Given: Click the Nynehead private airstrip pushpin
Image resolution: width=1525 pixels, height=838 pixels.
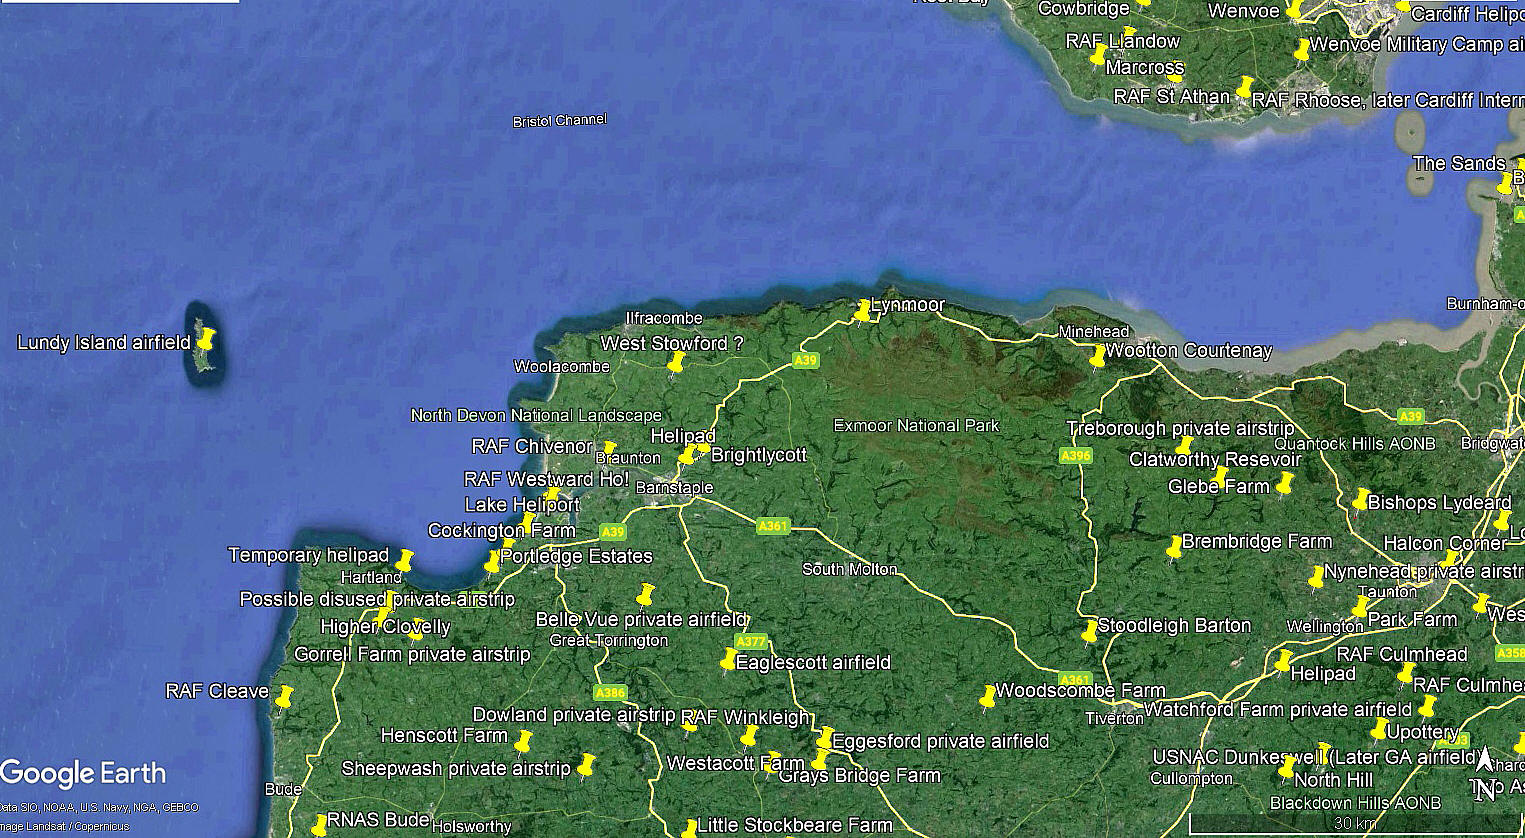Looking at the screenshot, I should click(x=1317, y=578).
